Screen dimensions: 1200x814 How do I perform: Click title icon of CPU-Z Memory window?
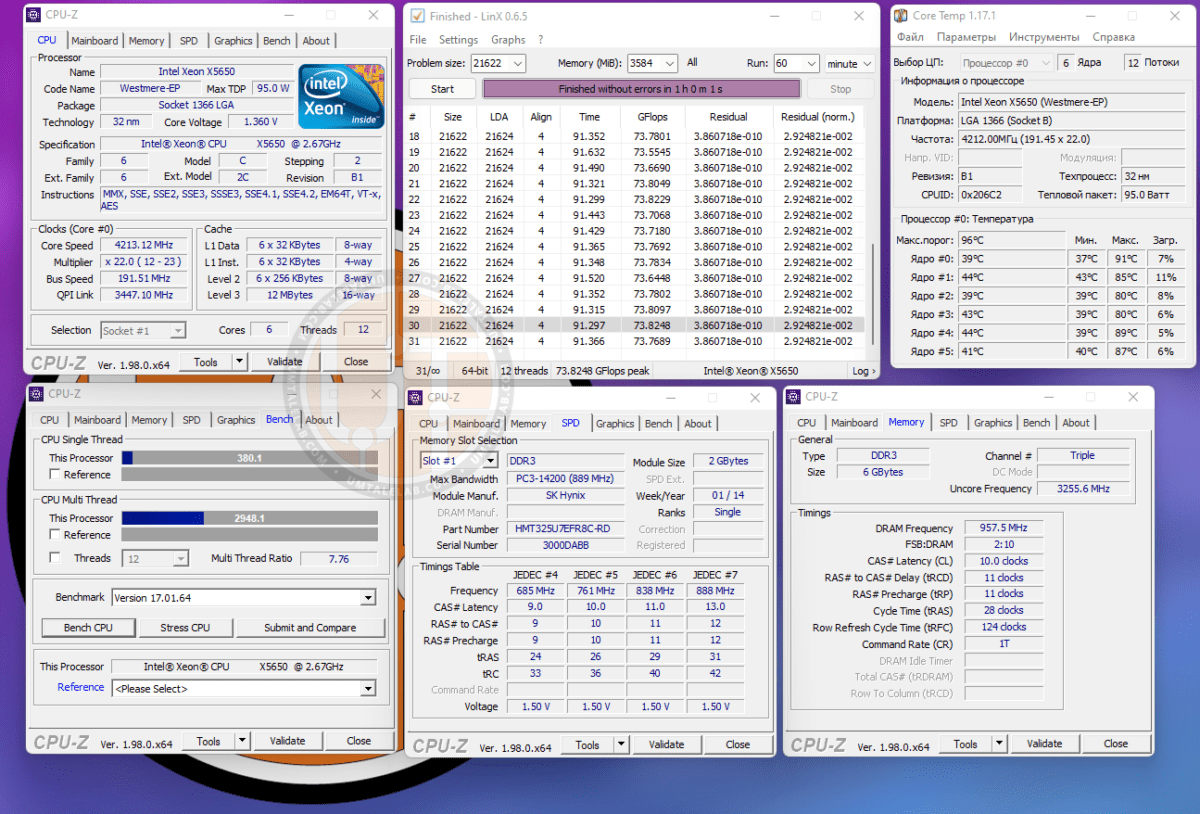click(x=793, y=396)
